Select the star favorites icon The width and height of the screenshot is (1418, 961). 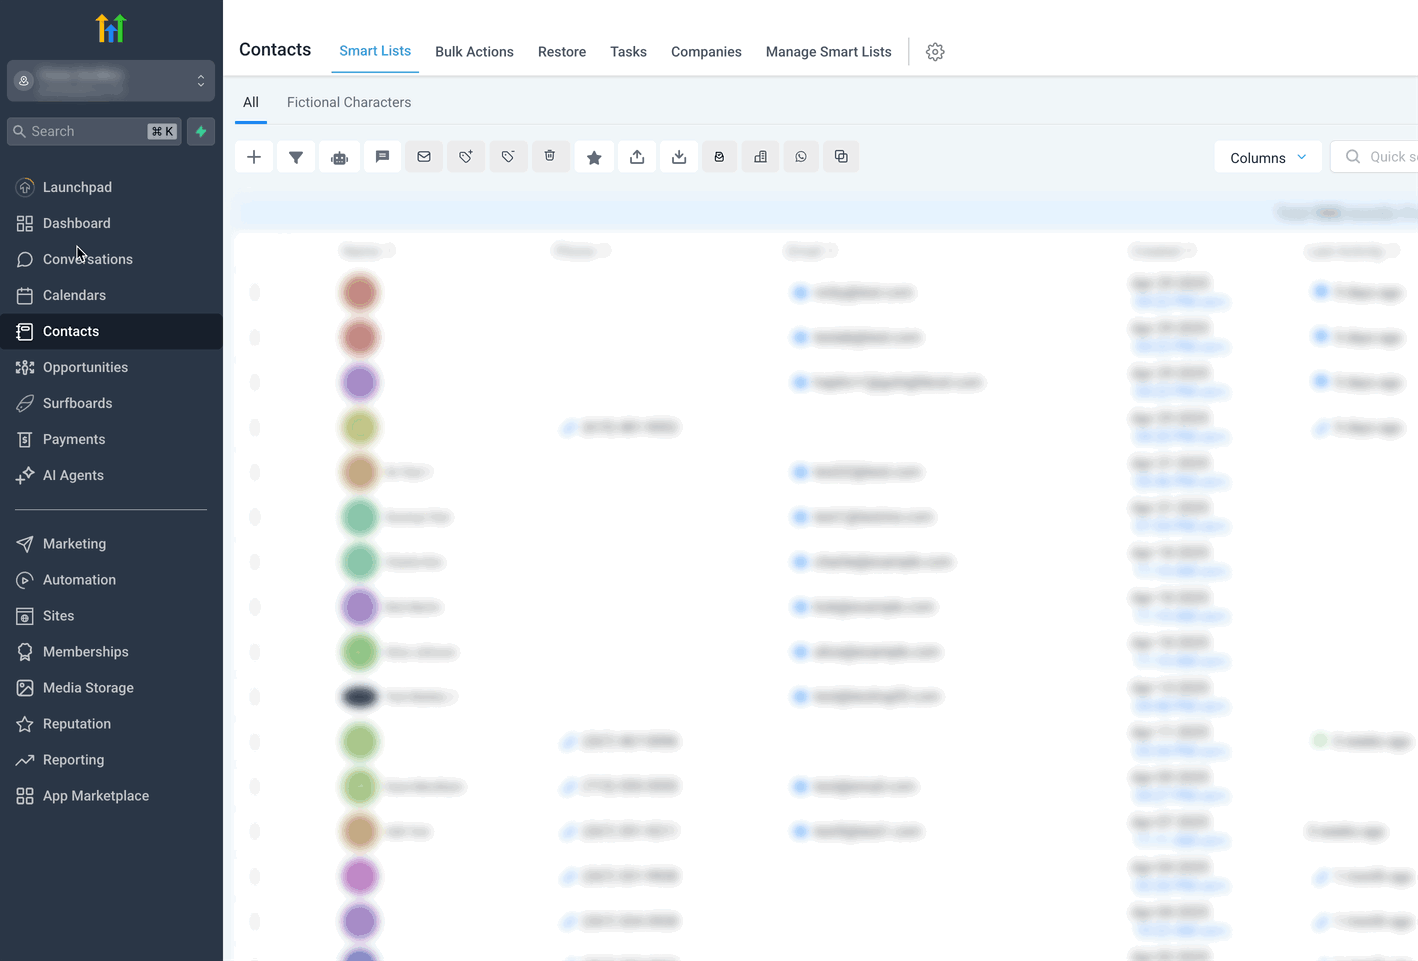pyautogui.click(x=593, y=156)
